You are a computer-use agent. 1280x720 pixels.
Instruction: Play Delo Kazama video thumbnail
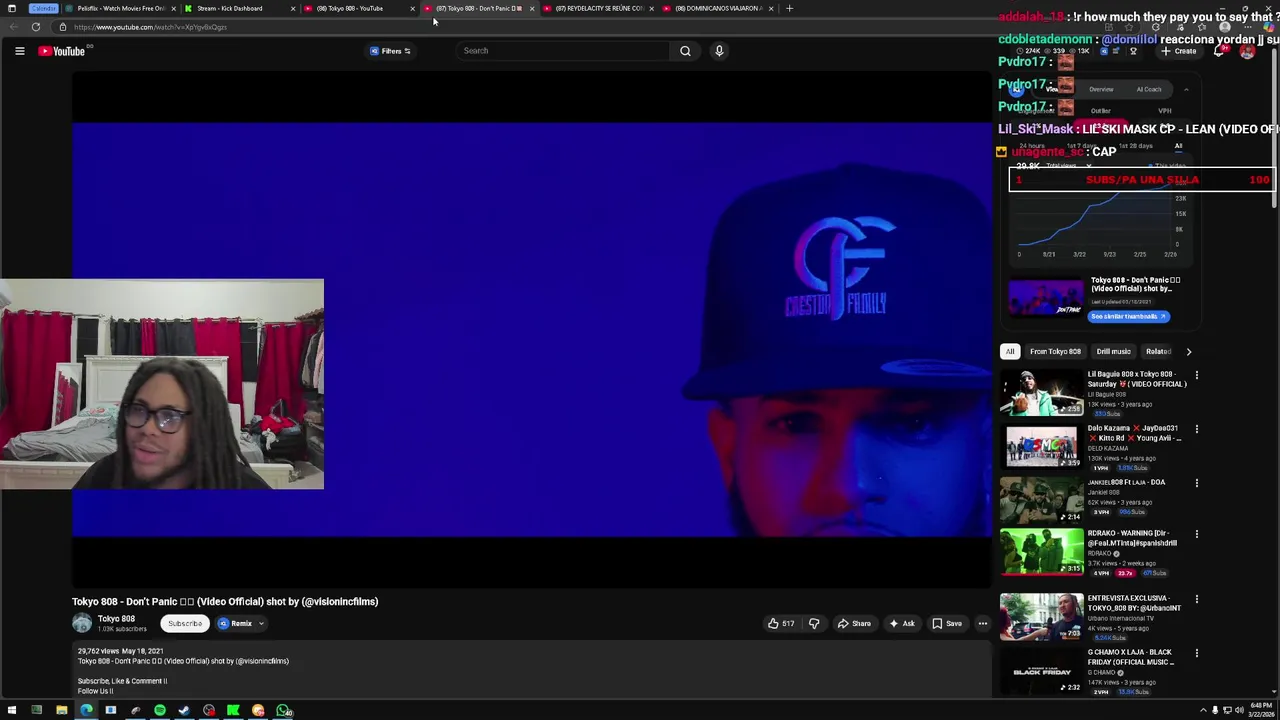tap(1042, 447)
